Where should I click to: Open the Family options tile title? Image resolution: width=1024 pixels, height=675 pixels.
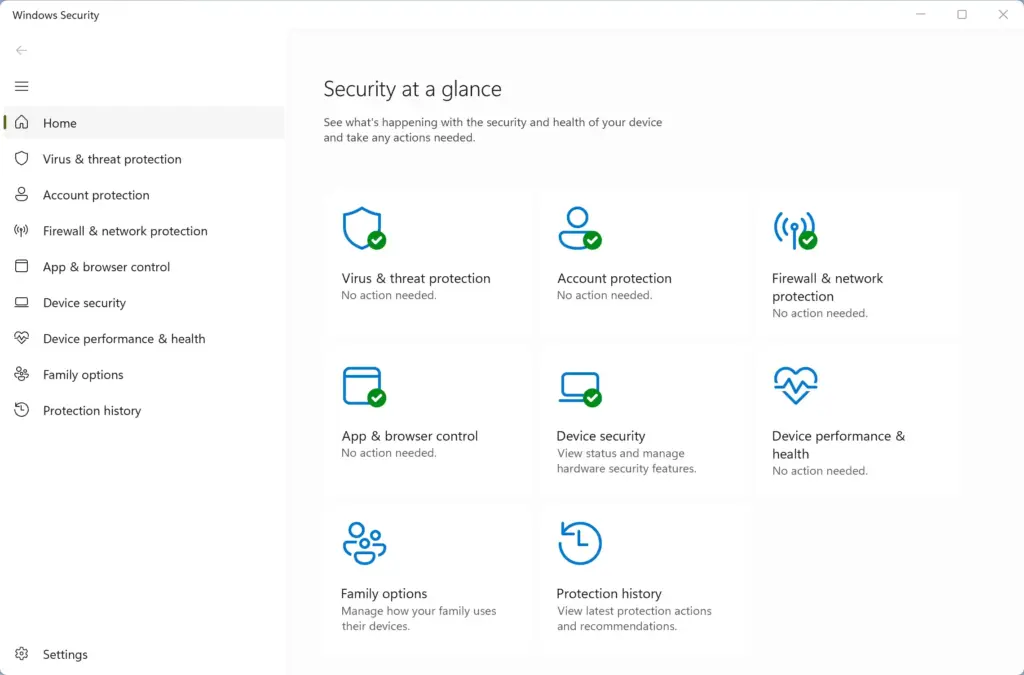point(384,593)
